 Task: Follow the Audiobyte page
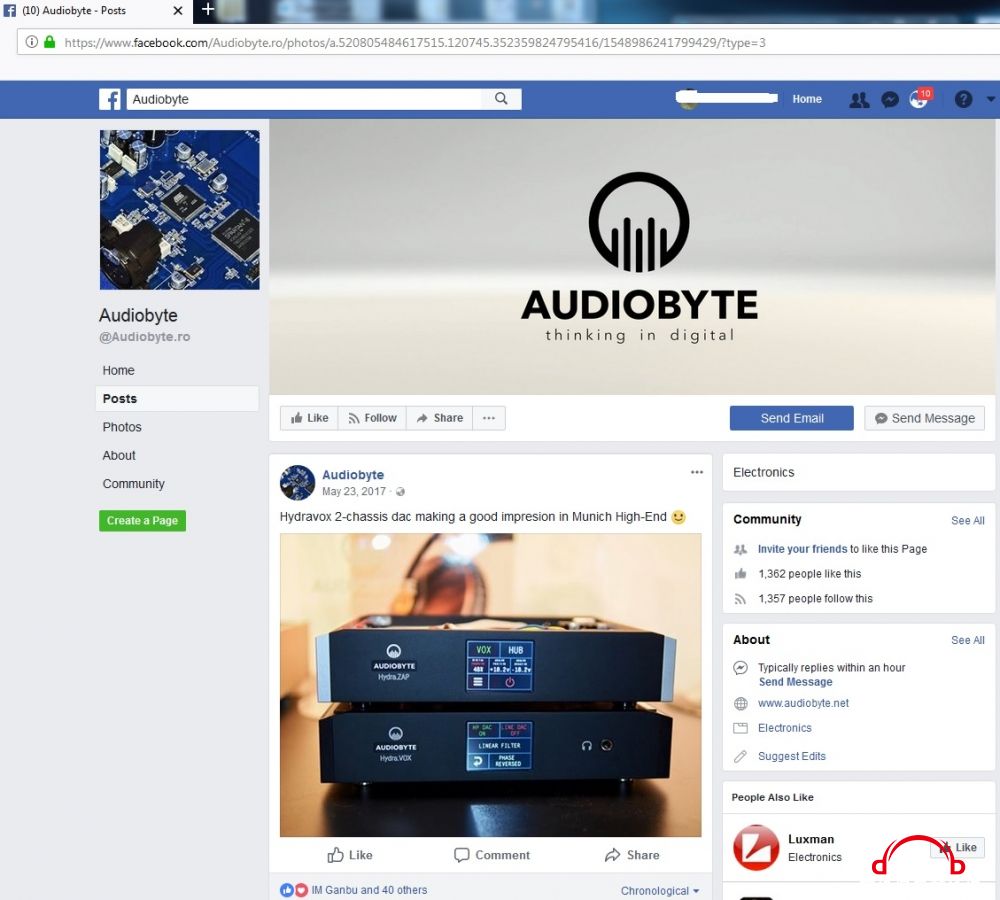tap(372, 418)
